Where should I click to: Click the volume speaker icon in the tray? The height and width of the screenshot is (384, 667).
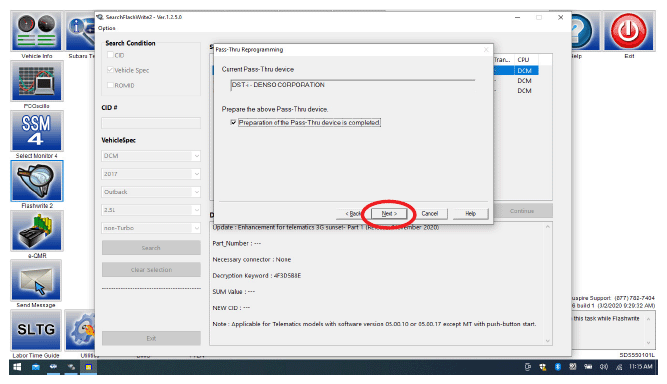(x=603, y=367)
